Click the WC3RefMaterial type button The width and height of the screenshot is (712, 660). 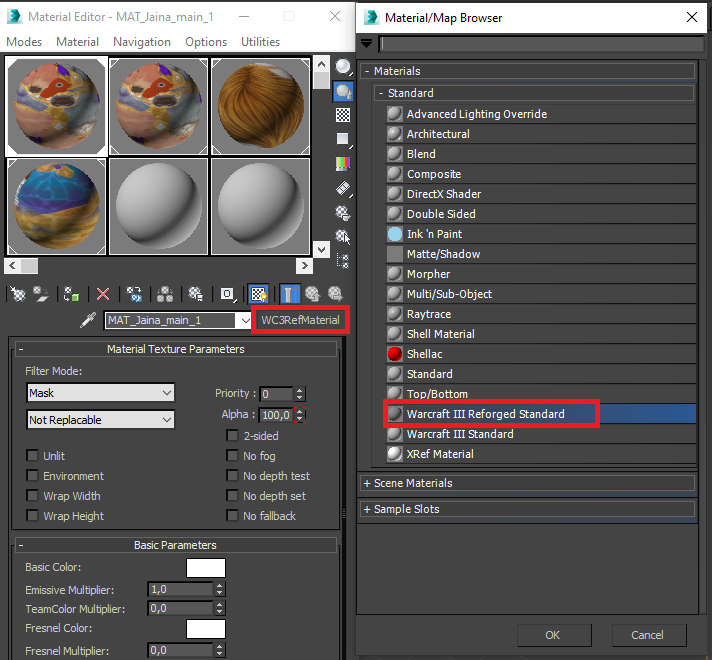(x=301, y=320)
